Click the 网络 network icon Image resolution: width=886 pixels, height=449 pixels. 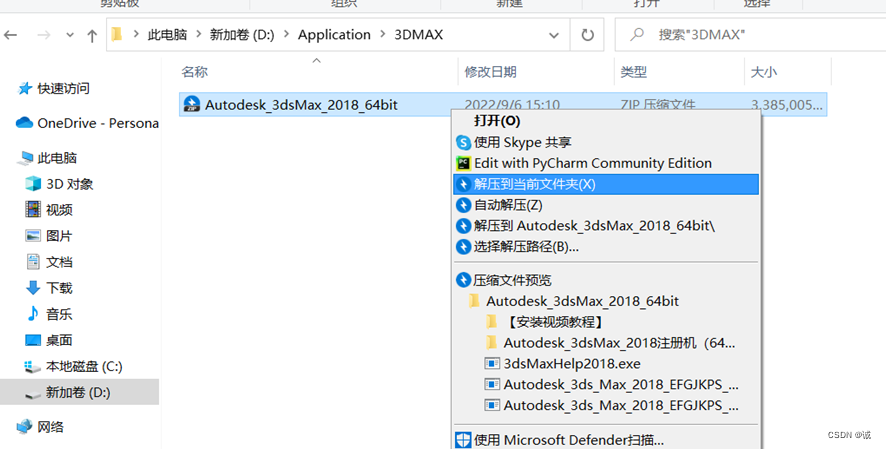[24, 426]
